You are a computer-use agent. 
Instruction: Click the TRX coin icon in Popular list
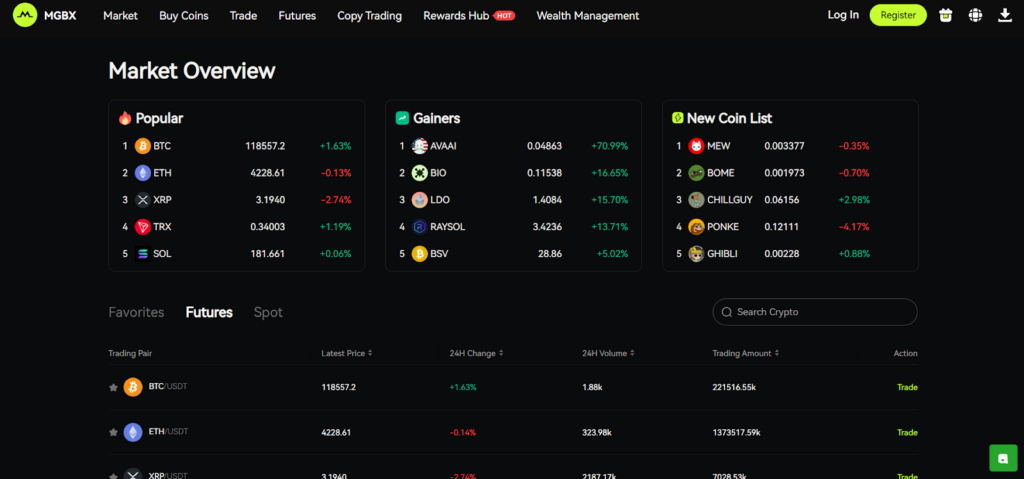(142, 227)
